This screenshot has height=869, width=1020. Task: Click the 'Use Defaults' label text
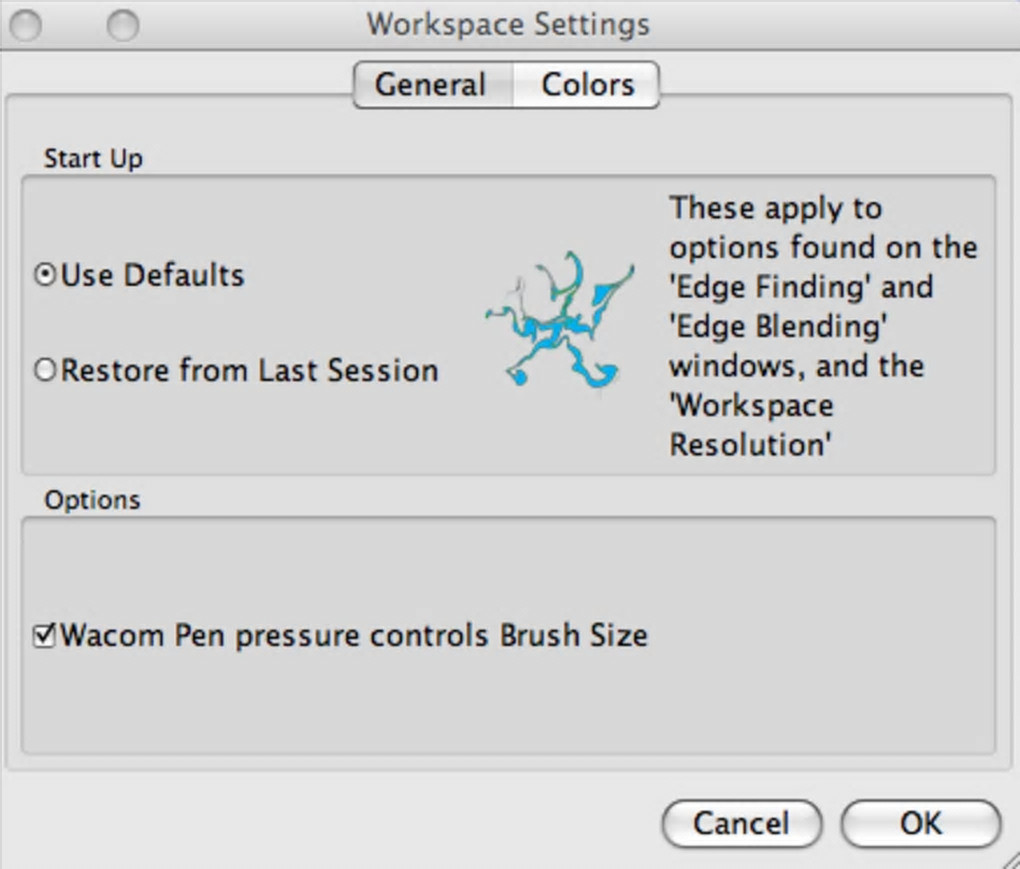(x=153, y=275)
